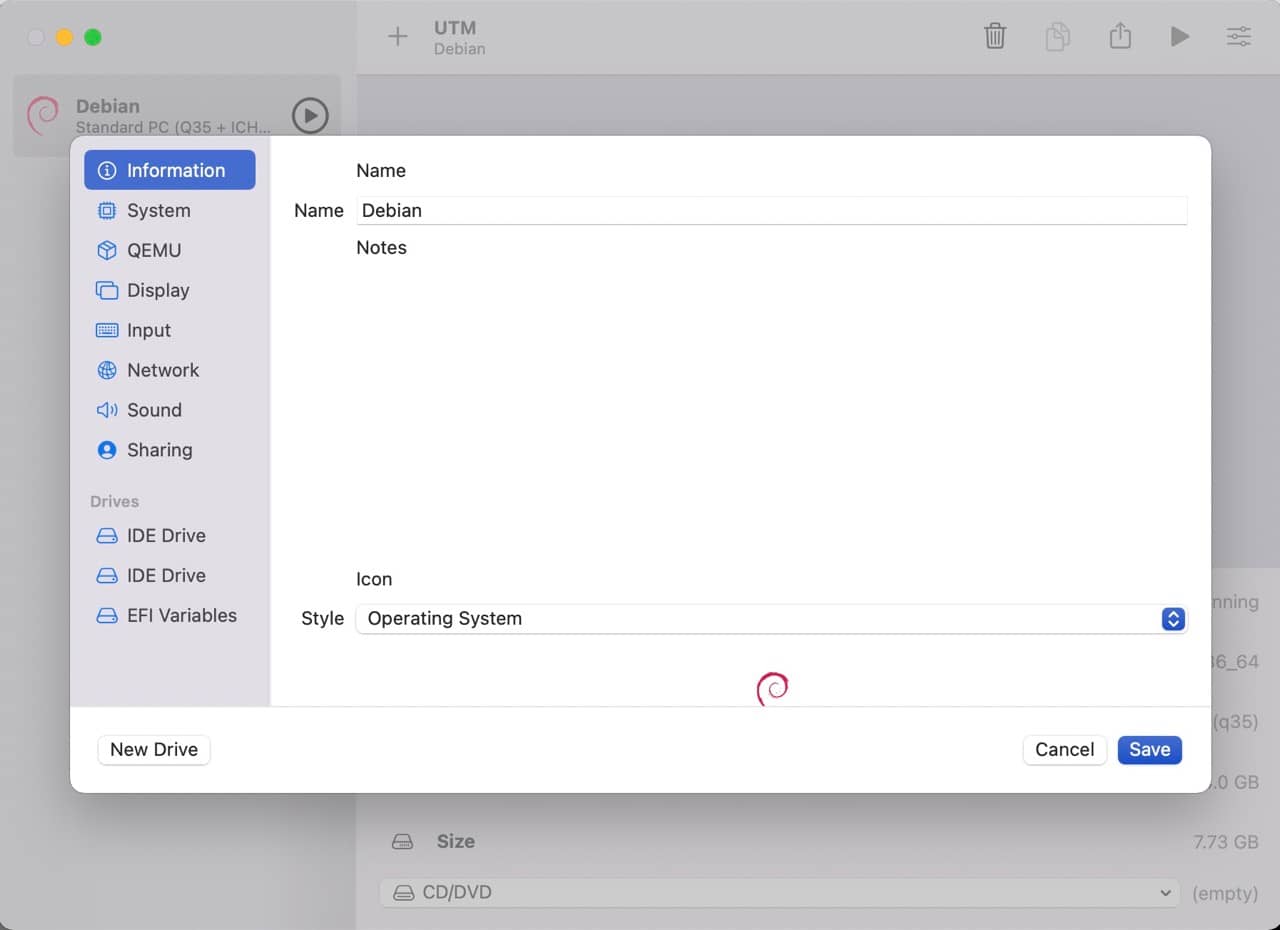Screen dimensions: 1280x930
Task: Click the yellow minimize window button
Action: pyautogui.click(x=64, y=37)
